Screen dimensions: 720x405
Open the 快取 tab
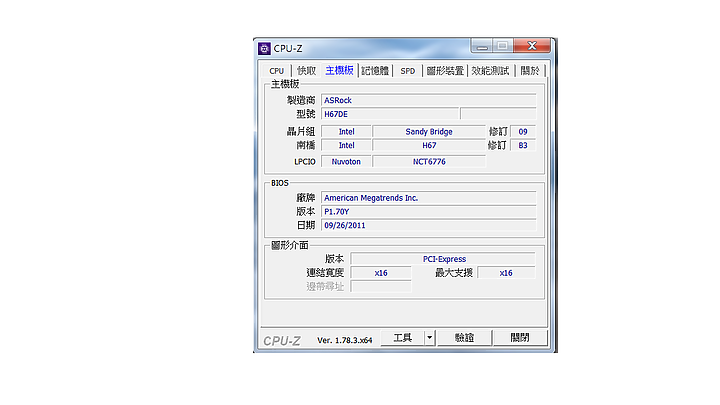[306, 71]
